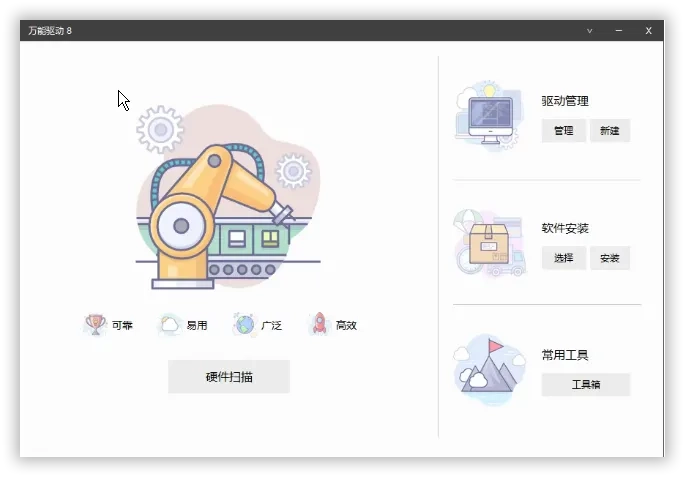
Task: Click the 软件安装 section heading
Action: (565, 228)
